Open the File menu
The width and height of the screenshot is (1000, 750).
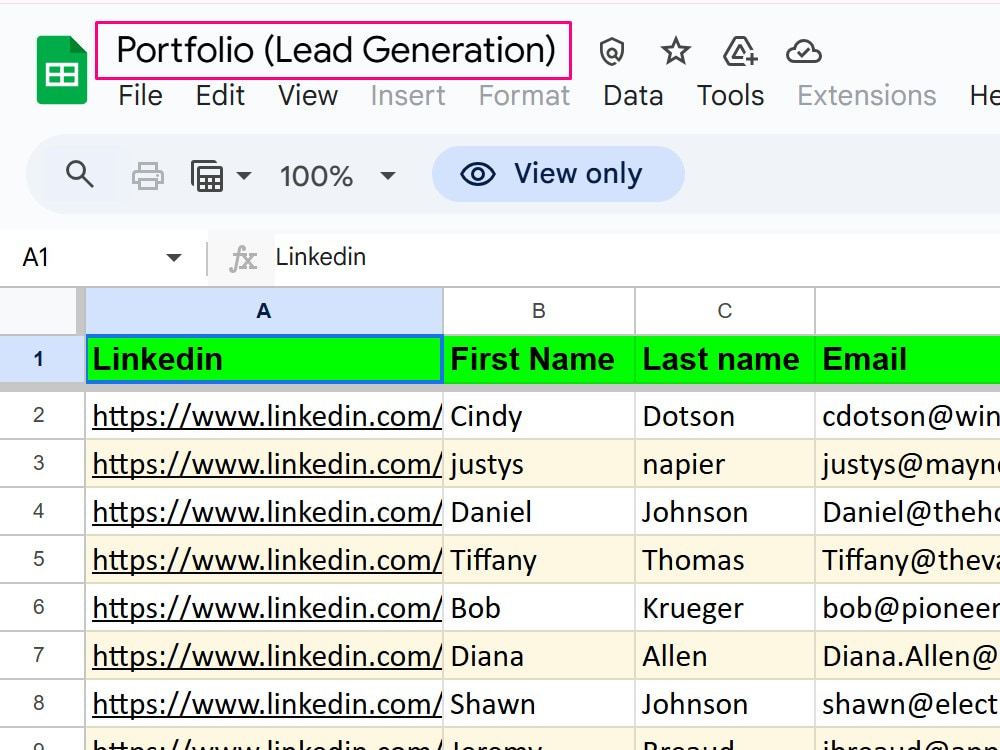tap(140, 96)
